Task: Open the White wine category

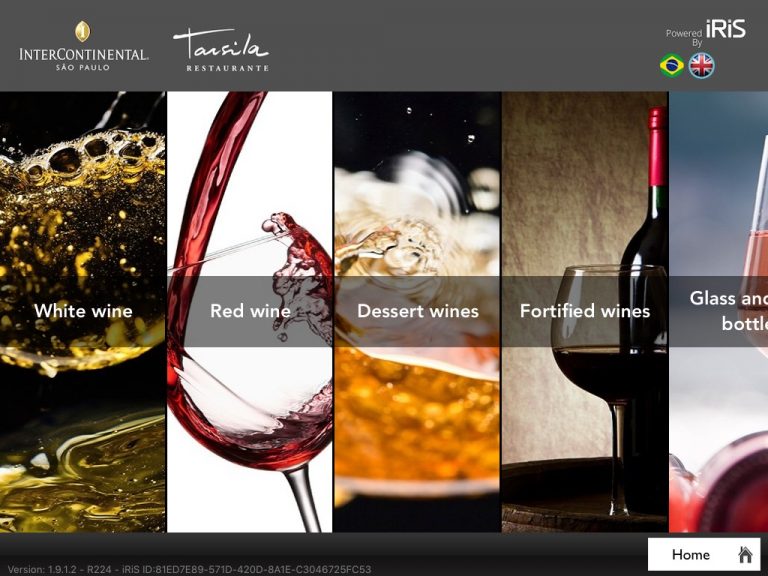Action: pyautogui.click(x=83, y=311)
